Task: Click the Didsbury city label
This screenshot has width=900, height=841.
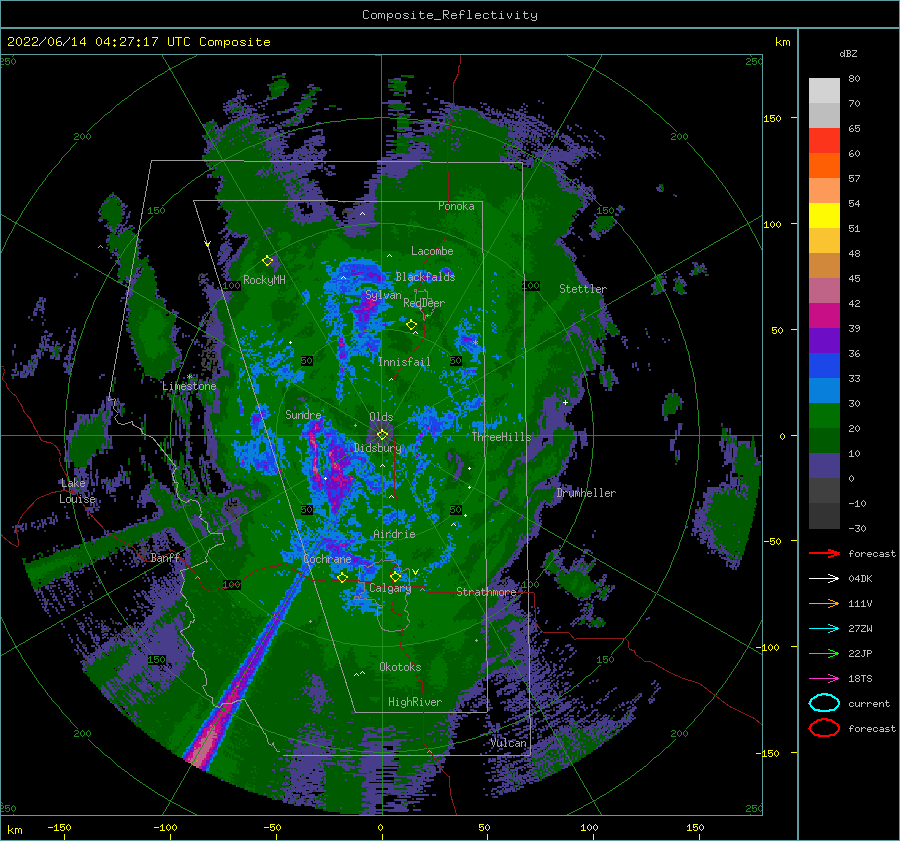Action: click(378, 448)
